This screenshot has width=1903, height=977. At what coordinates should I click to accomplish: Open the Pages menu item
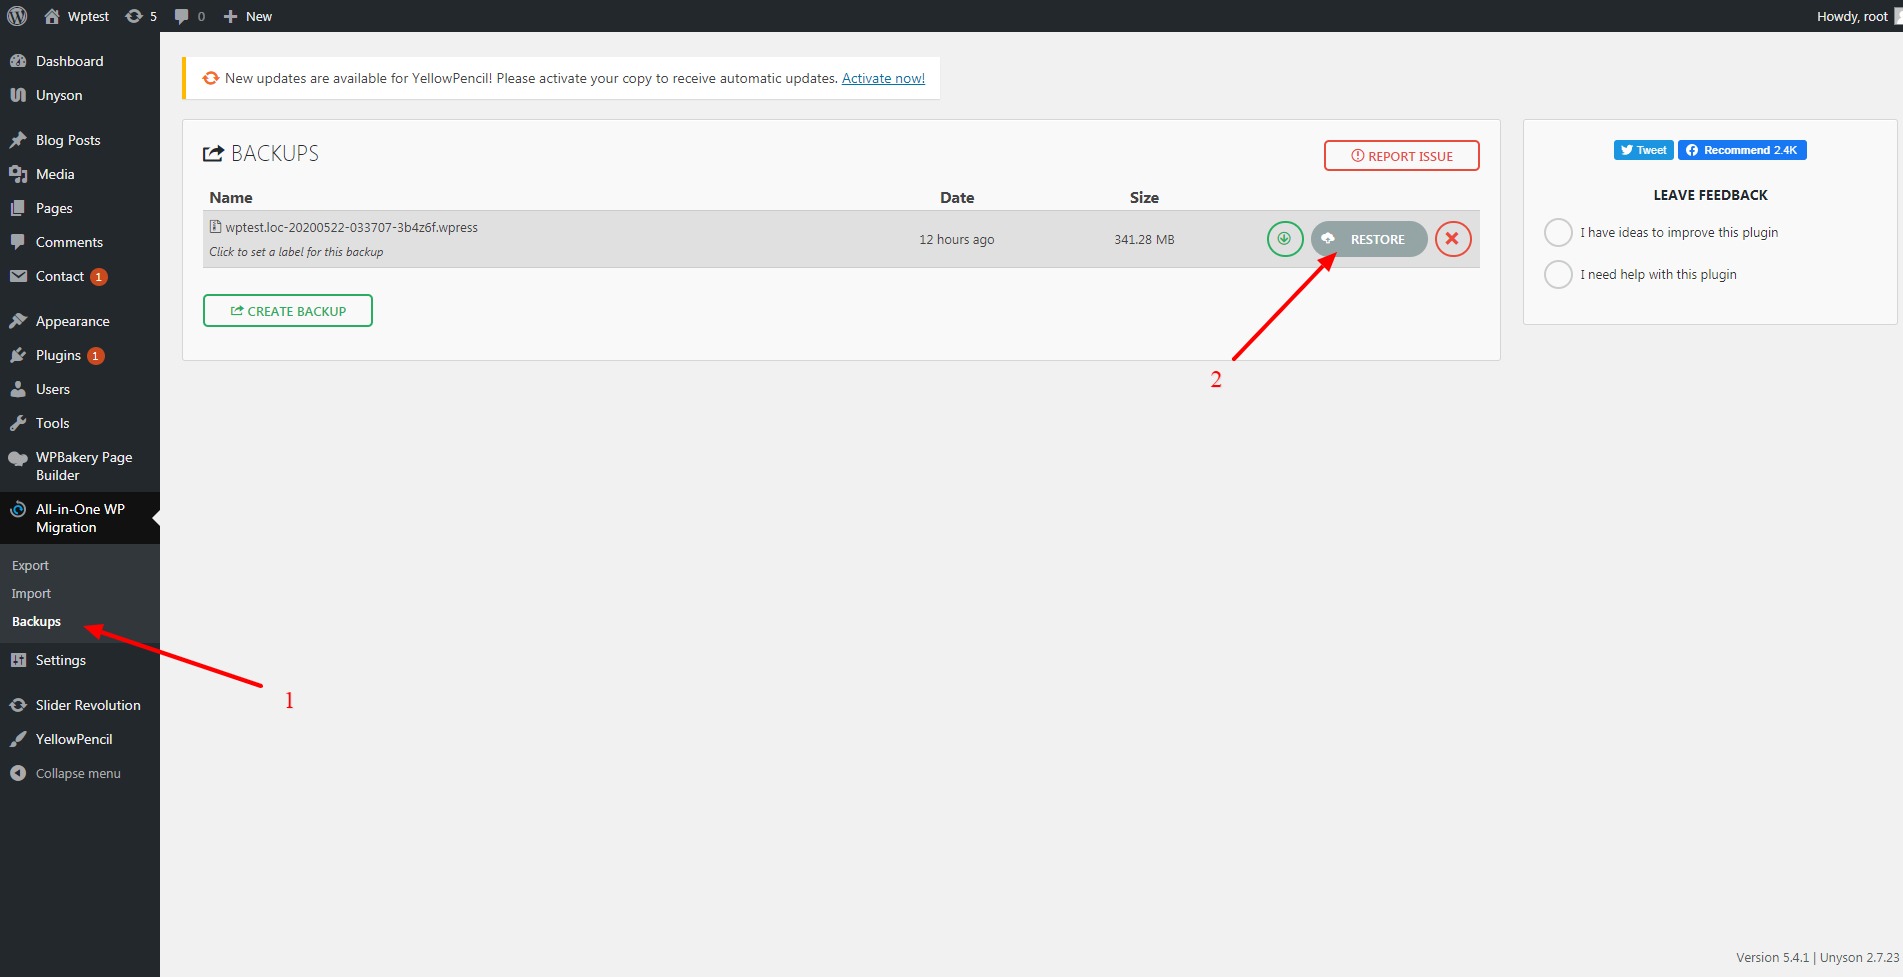pyautogui.click(x=80, y=208)
